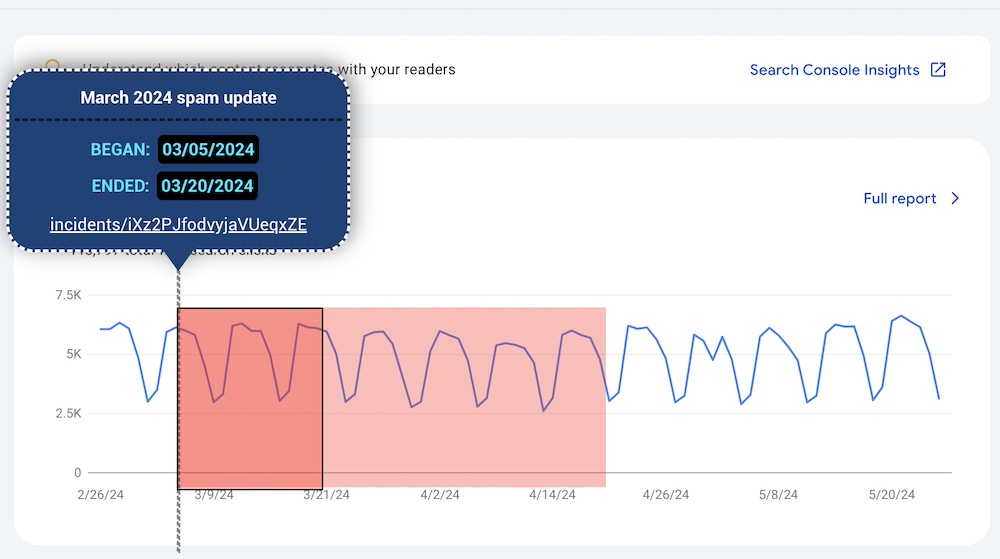Screen dimensions: 1000x559
Task: Click the 4/14/24 date axis label
Action: tap(553, 495)
